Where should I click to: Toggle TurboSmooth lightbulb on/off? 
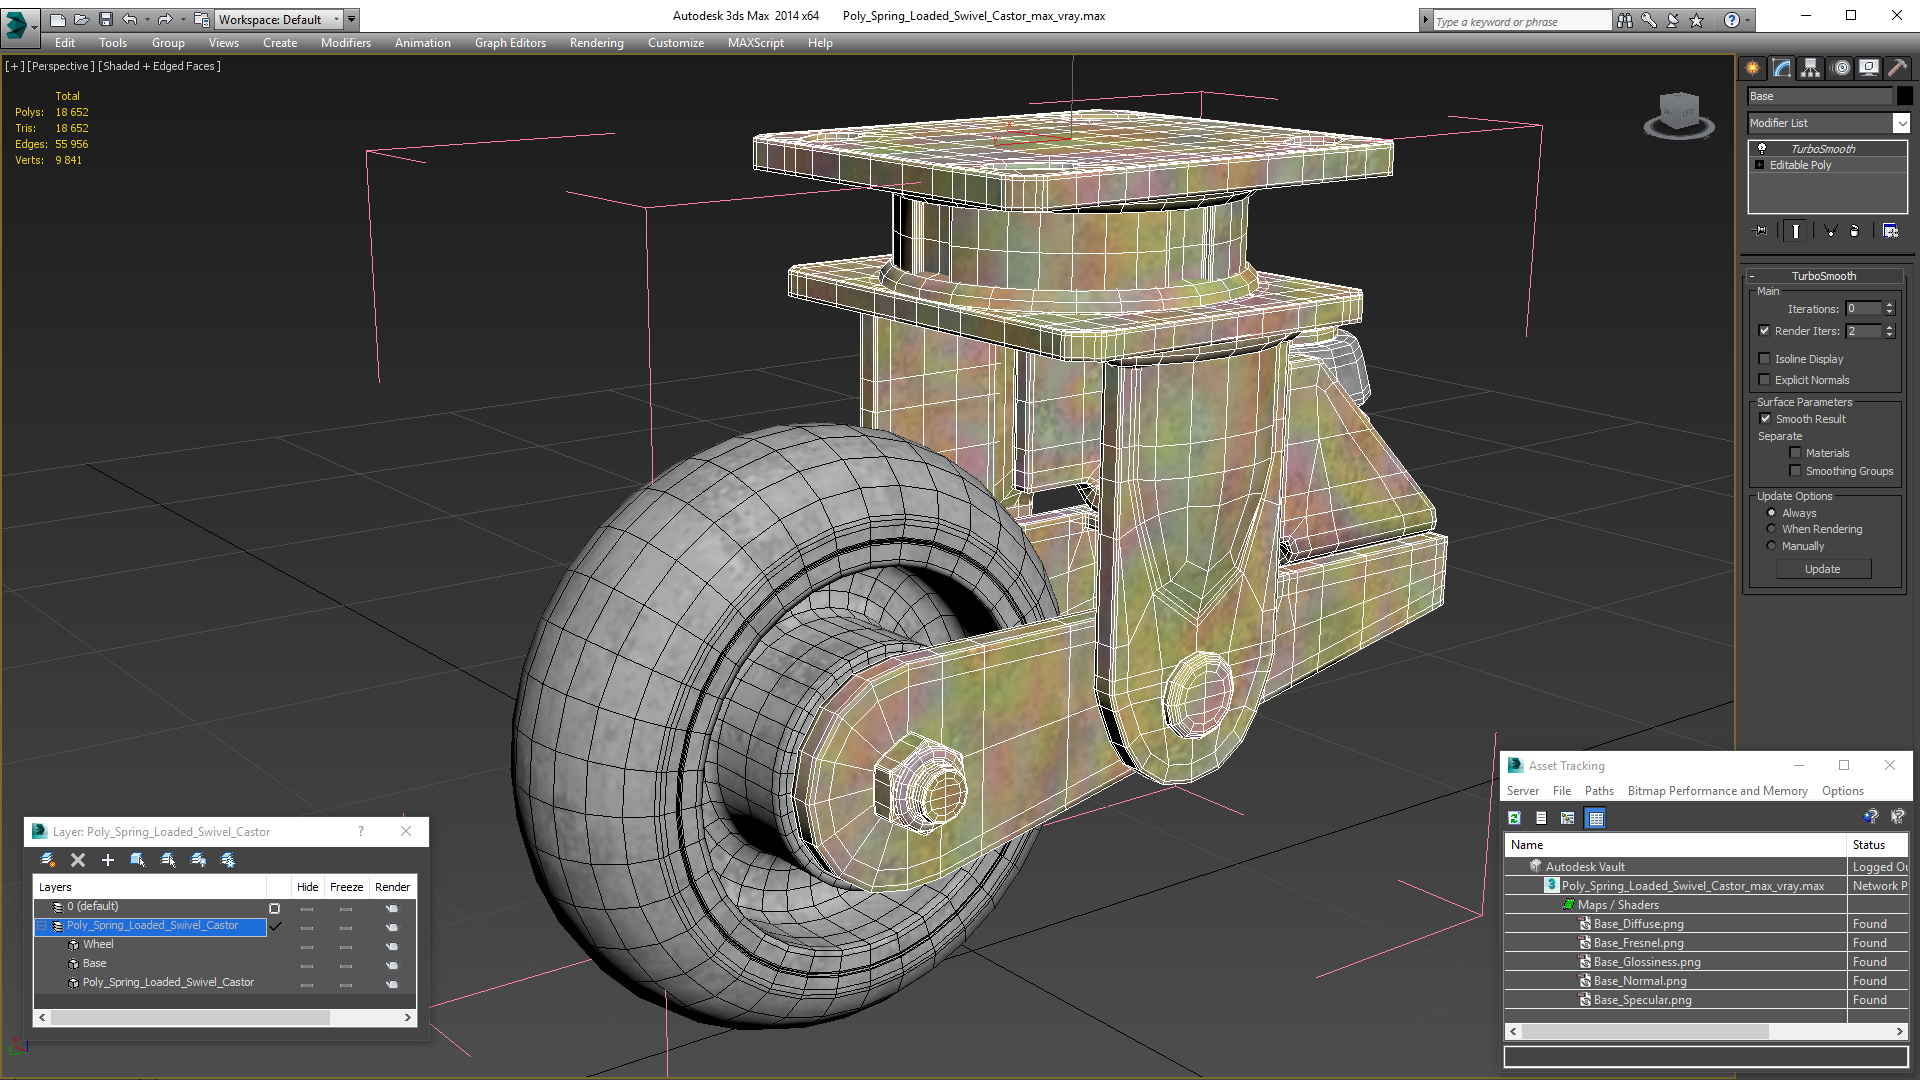click(1762, 148)
